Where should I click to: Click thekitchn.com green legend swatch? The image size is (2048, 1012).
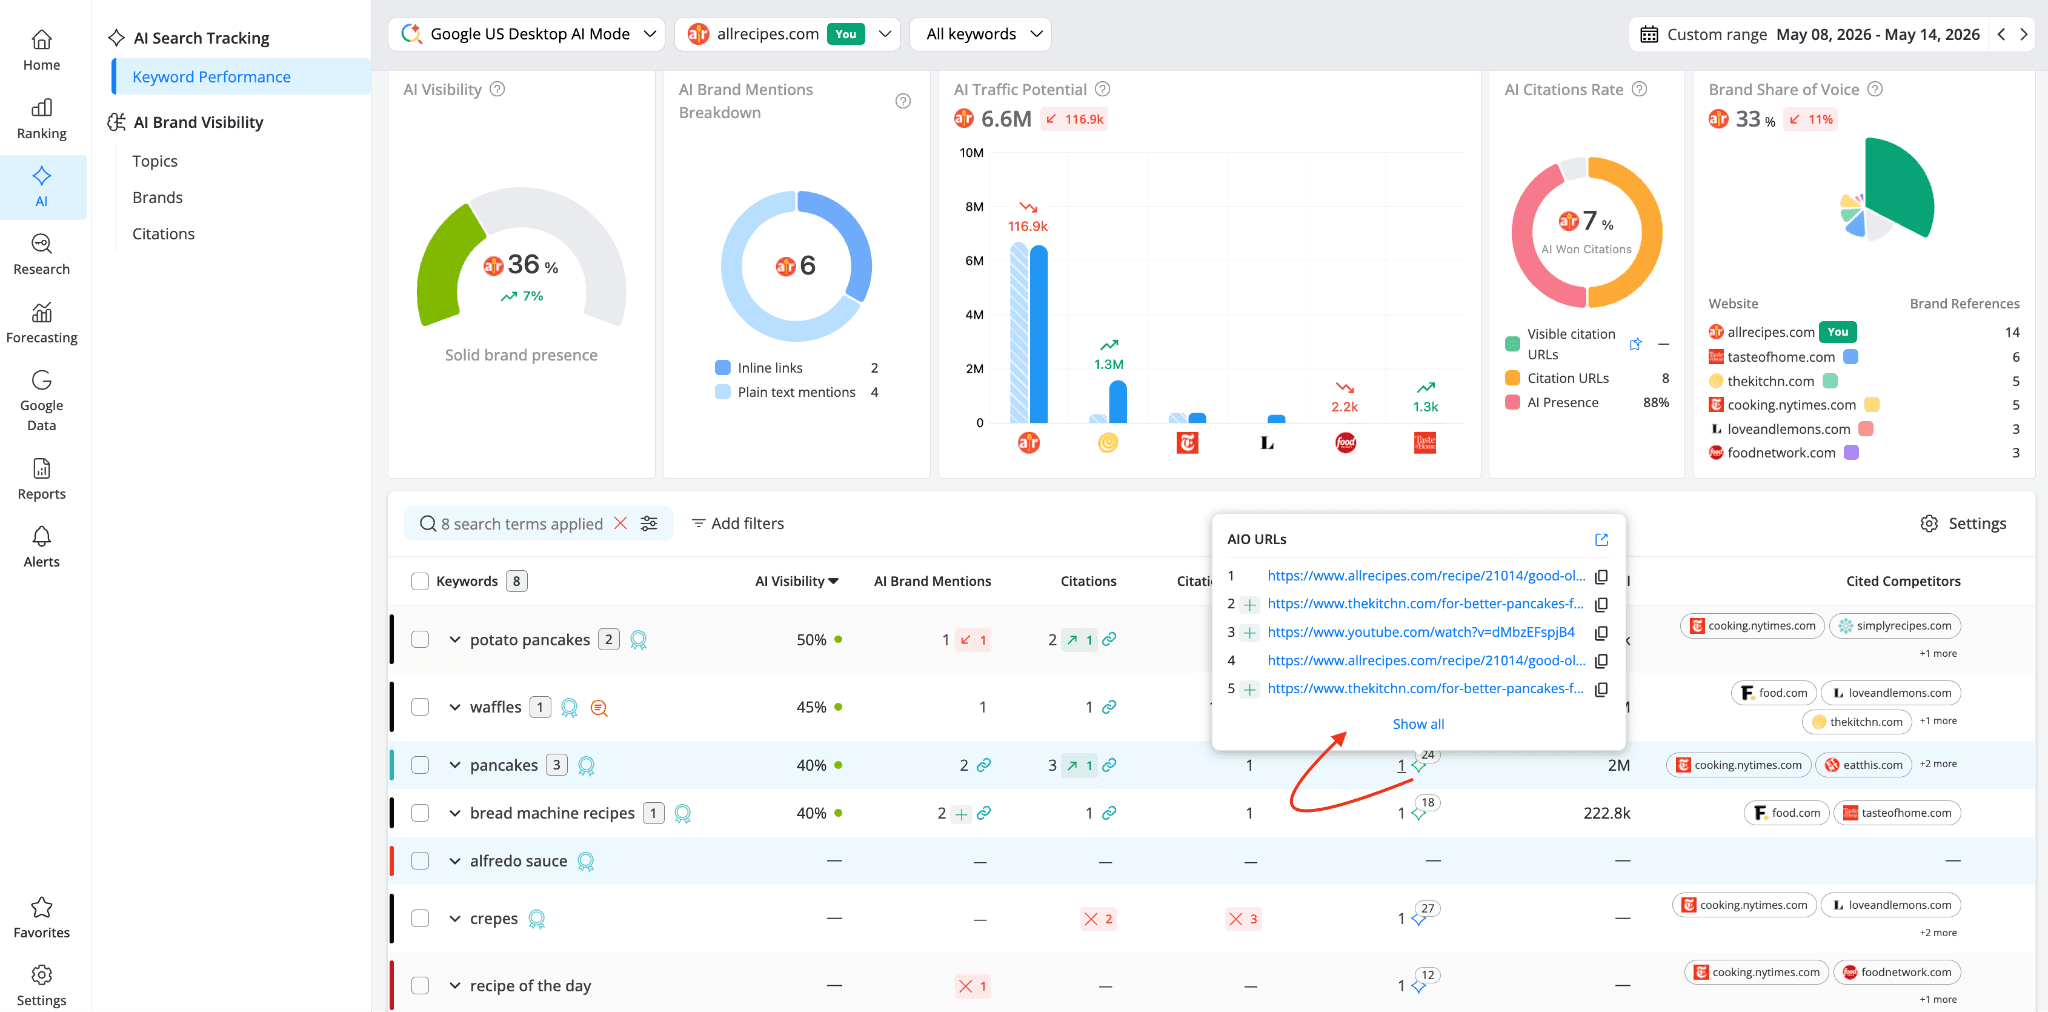1830,381
